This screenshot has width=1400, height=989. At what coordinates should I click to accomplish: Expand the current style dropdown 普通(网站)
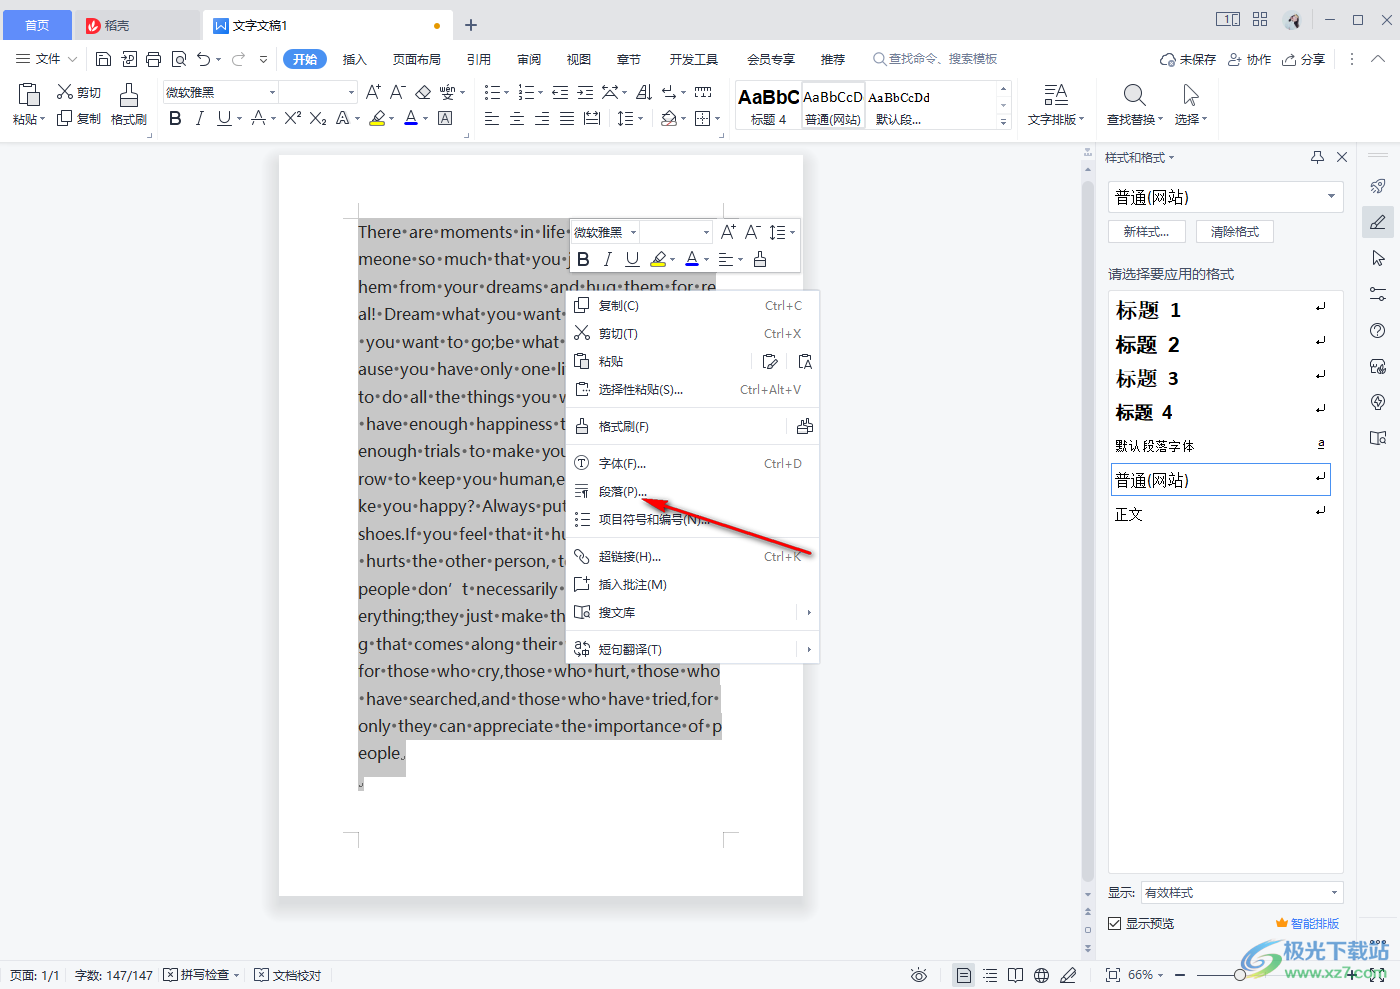point(1331,197)
